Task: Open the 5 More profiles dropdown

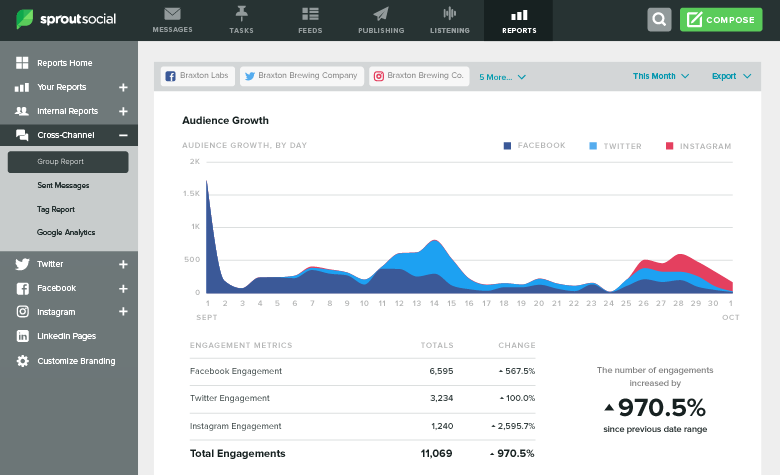Action: (502, 77)
